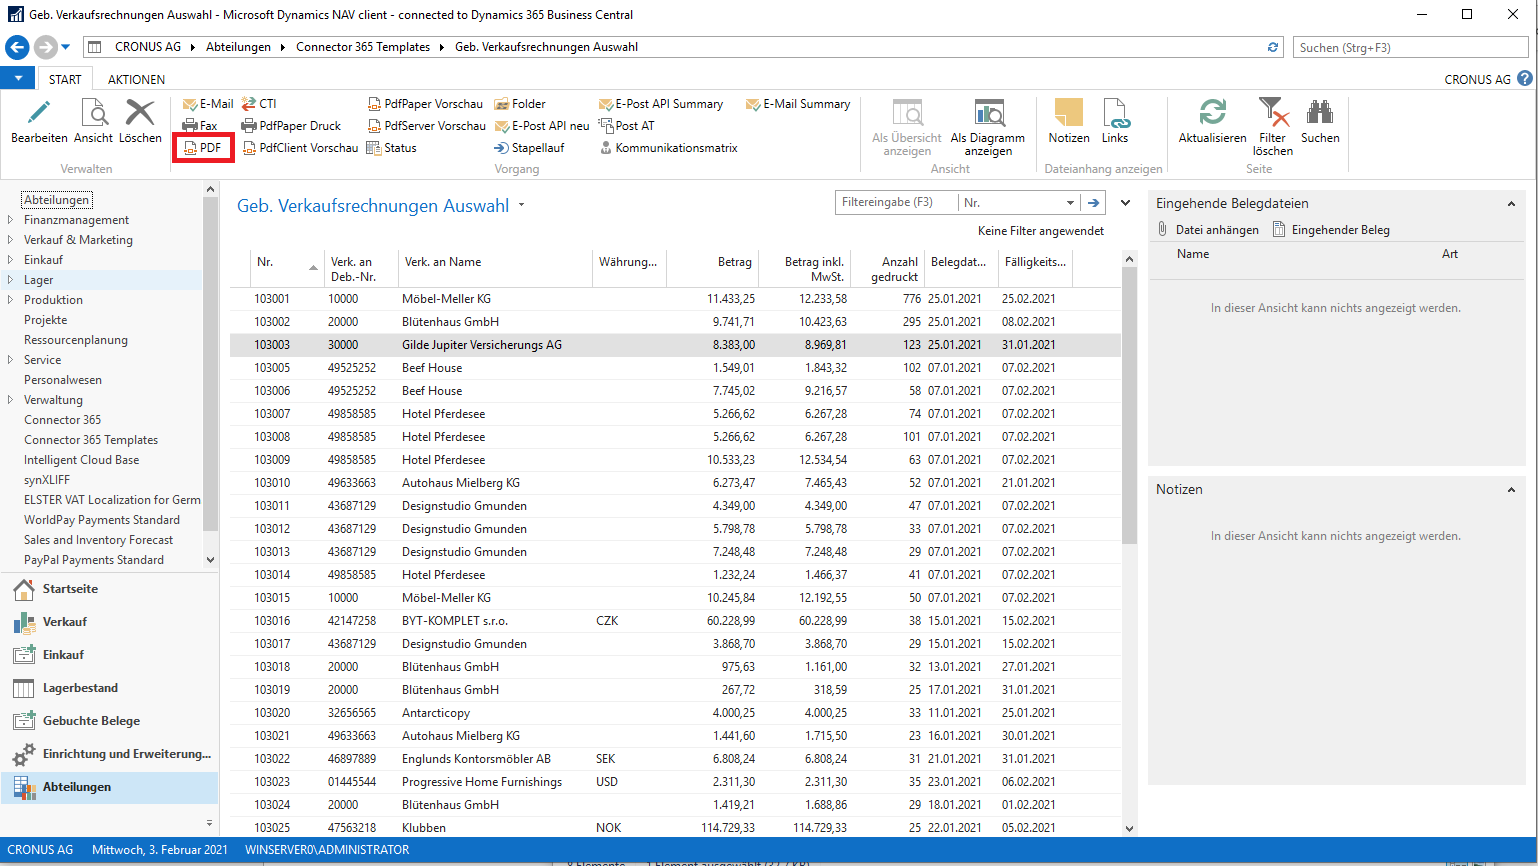Open the Lagerbestand navigation section
This screenshot has width=1538, height=866.
pyautogui.click(x=109, y=688)
